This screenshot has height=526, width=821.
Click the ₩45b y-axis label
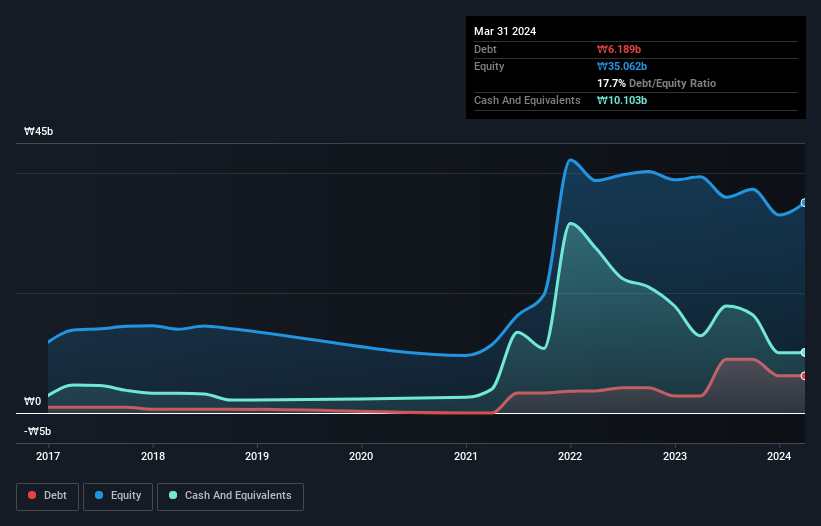pyautogui.click(x=38, y=131)
